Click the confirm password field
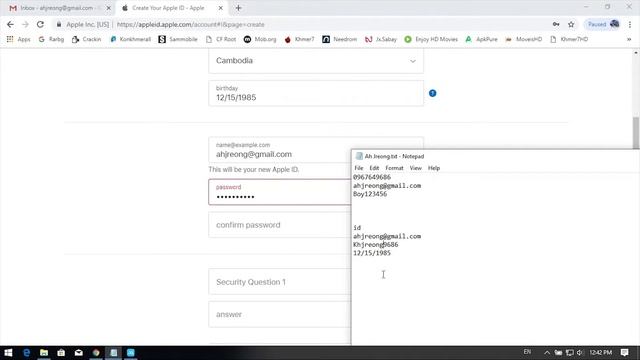The width and height of the screenshot is (640, 360). (280, 225)
